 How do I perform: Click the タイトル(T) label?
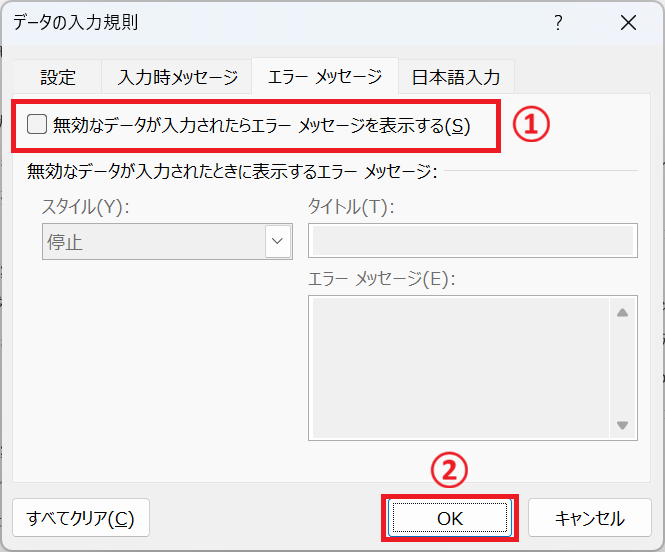[x=351, y=207]
